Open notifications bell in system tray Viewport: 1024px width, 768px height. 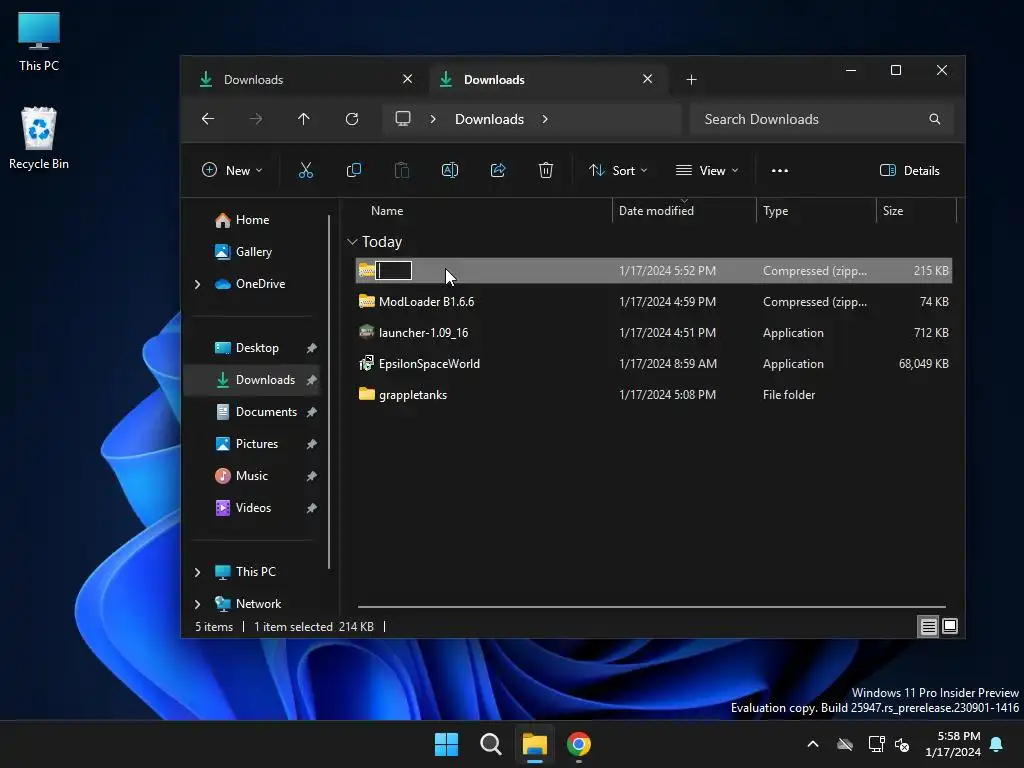click(997, 744)
